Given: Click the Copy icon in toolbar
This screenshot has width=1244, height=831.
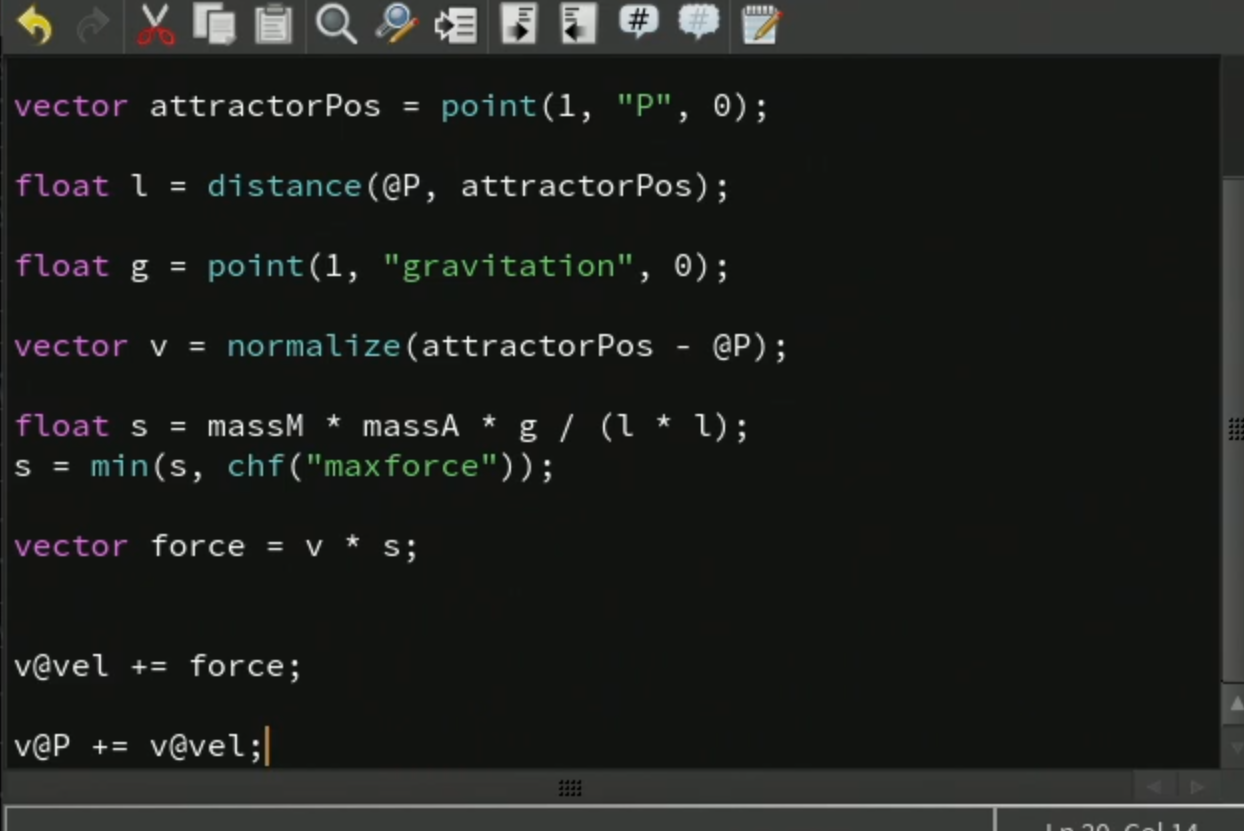Looking at the screenshot, I should 214,25.
